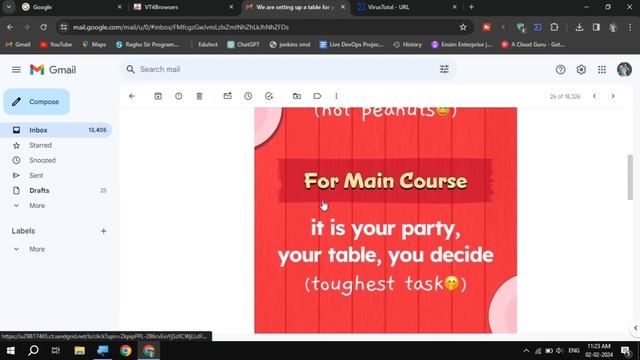
Task: Switch to the VirusTotal - URL tab
Action: click(x=406, y=7)
